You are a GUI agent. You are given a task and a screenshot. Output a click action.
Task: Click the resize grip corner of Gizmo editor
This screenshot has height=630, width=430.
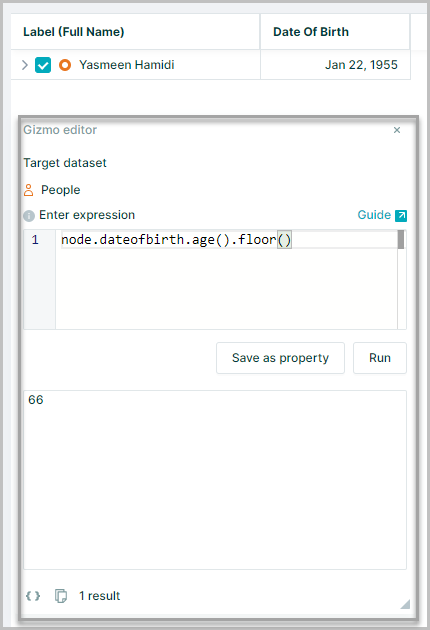coord(405,604)
